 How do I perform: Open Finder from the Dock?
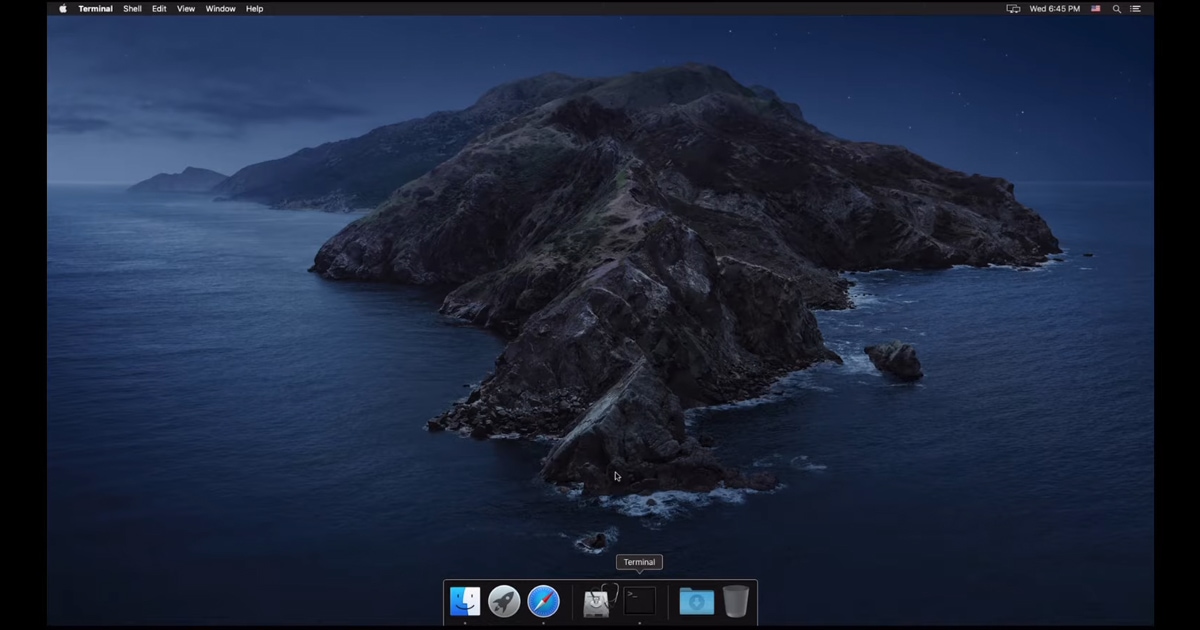click(x=465, y=601)
